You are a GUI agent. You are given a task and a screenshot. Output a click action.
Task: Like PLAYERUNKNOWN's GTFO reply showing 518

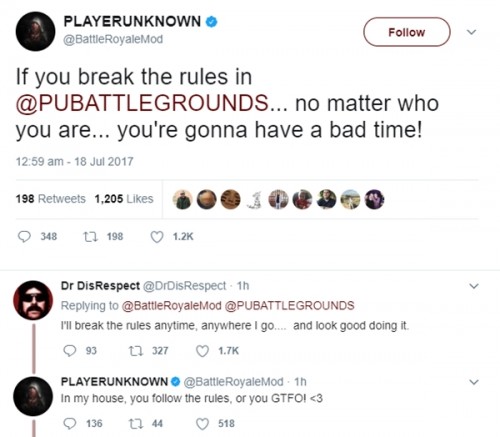coord(202,424)
